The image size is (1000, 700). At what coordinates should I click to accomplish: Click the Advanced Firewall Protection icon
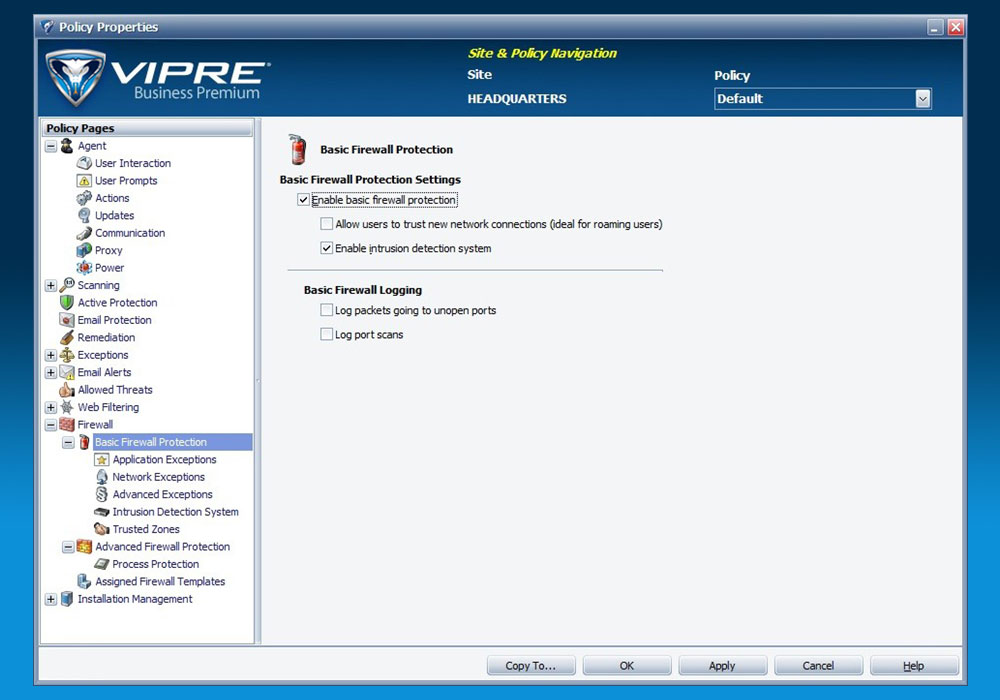click(x=84, y=546)
